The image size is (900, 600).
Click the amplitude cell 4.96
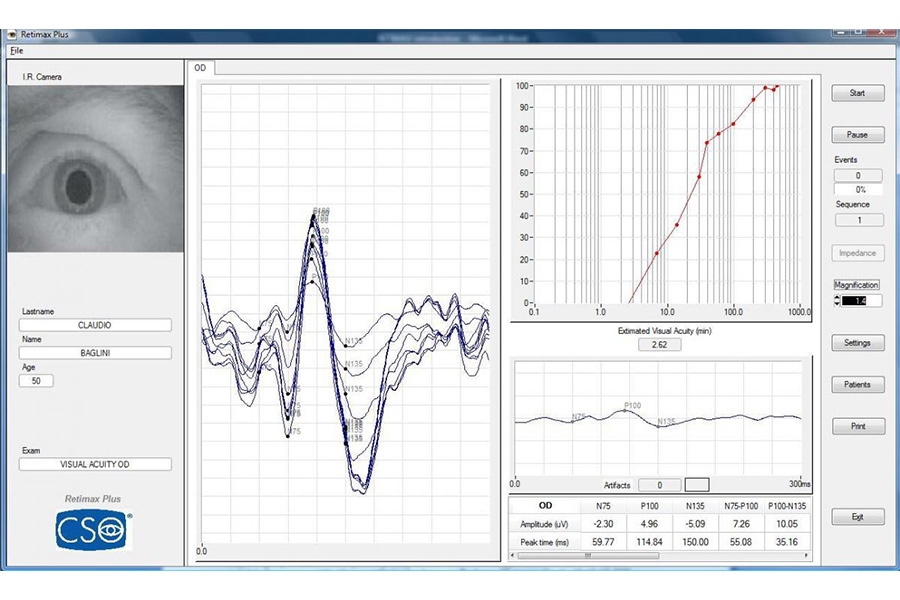tap(649, 524)
